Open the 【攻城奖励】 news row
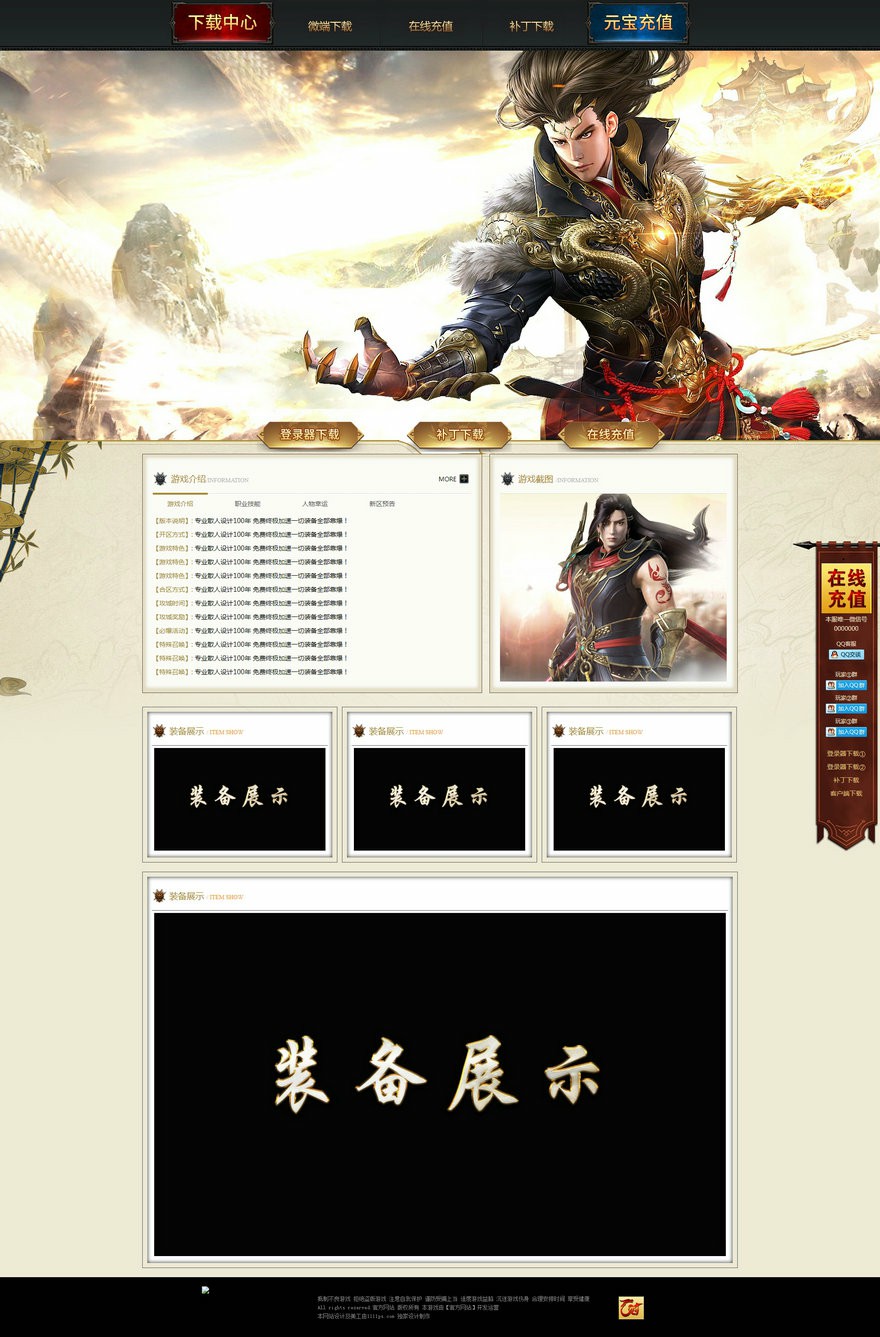Viewport: 880px width, 1337px height. pos(251,617)
